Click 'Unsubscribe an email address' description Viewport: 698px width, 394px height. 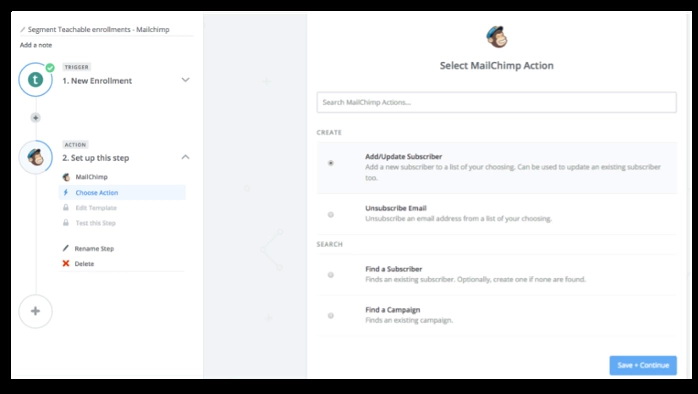click(x=459, y=219)
